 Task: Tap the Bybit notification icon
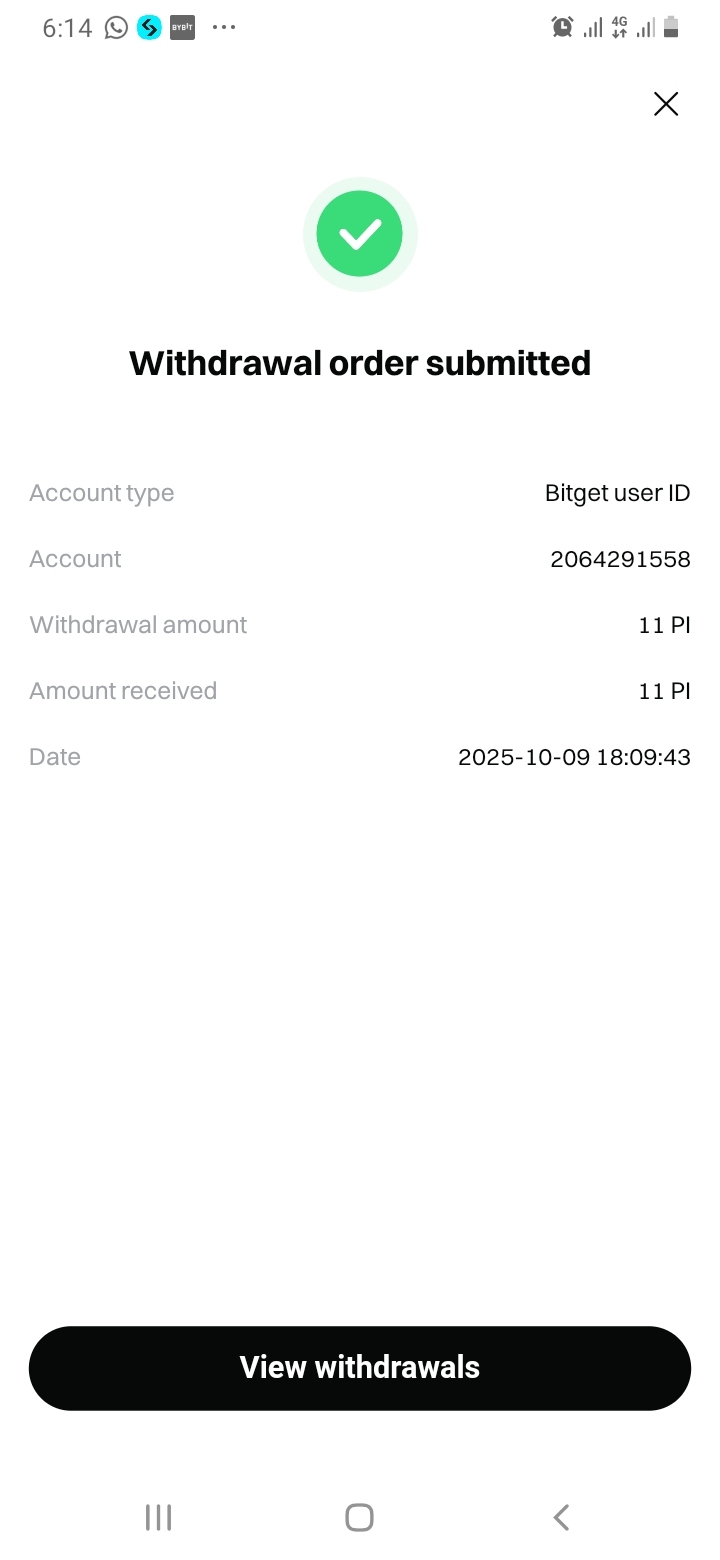(182, 28)
